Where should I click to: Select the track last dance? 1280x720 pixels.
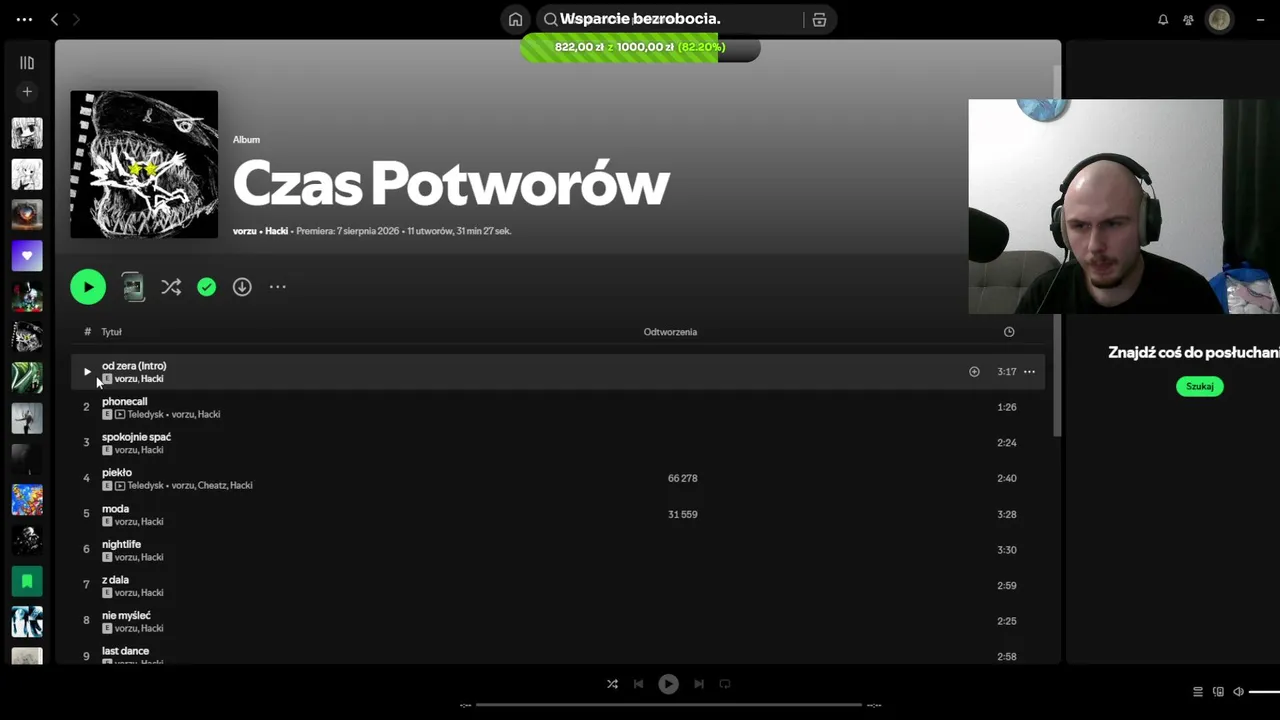(557, 652)
